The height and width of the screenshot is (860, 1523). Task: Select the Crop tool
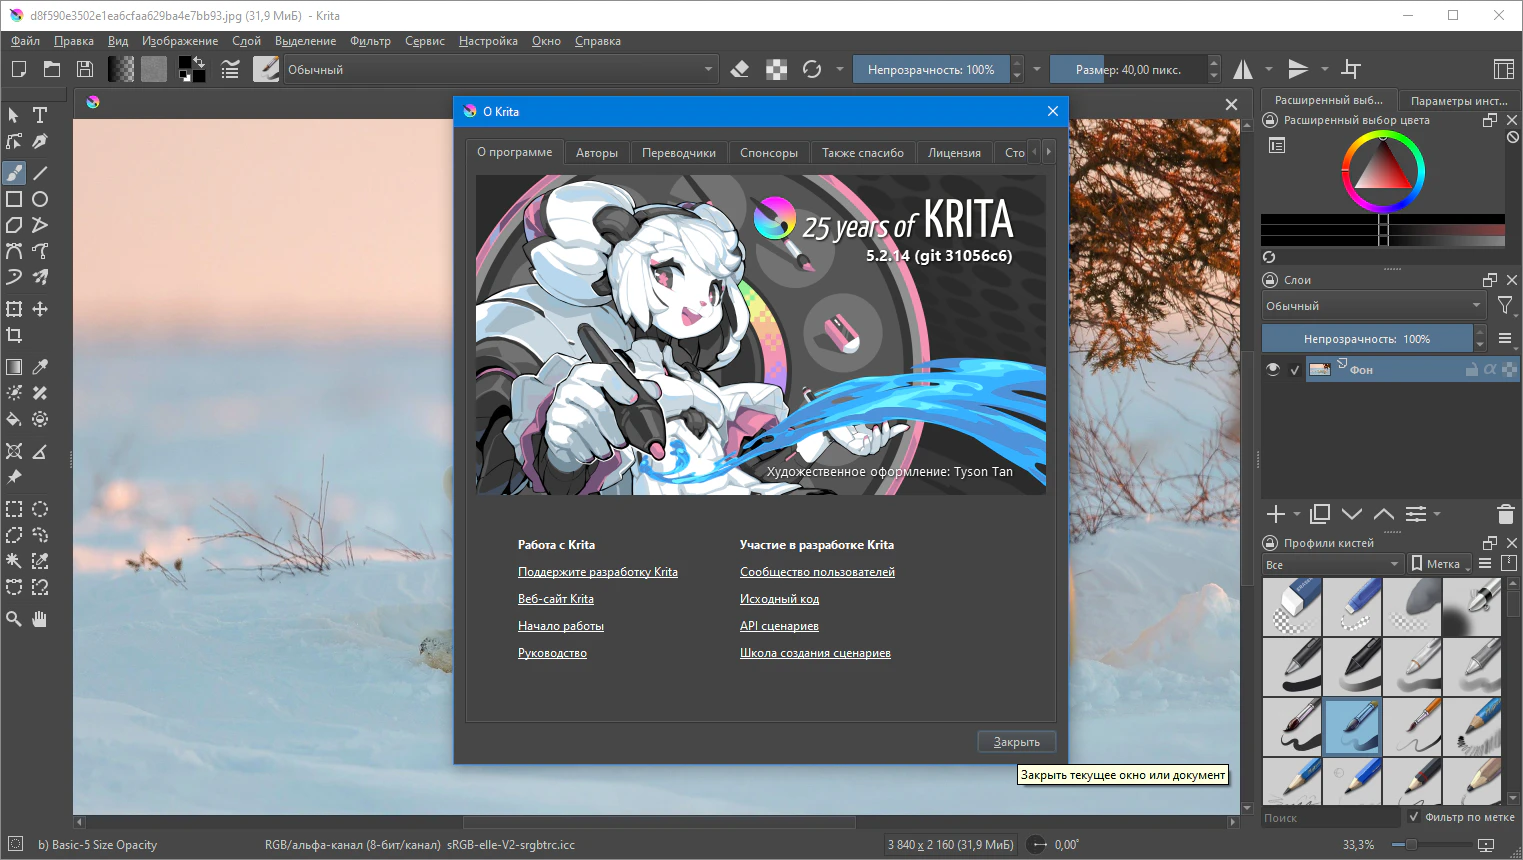point(14,335)
